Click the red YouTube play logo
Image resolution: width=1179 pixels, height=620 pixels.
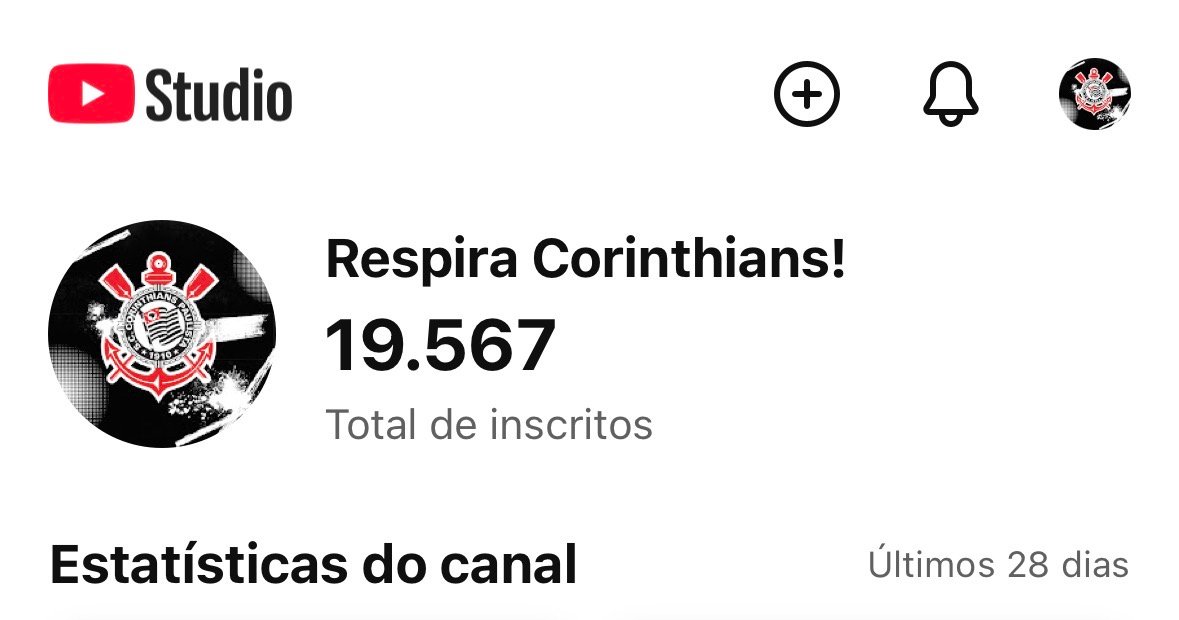click(91, 93)
